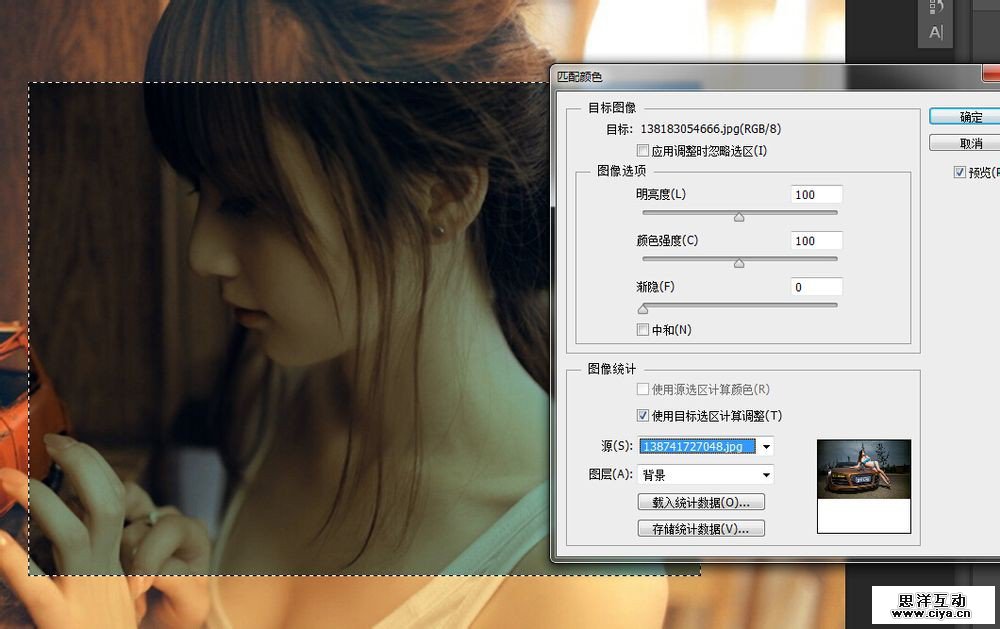This screenshot has height=629, width=1000.
Task: Click the 颜色强度 value input box
Action: tap(815, 241)
